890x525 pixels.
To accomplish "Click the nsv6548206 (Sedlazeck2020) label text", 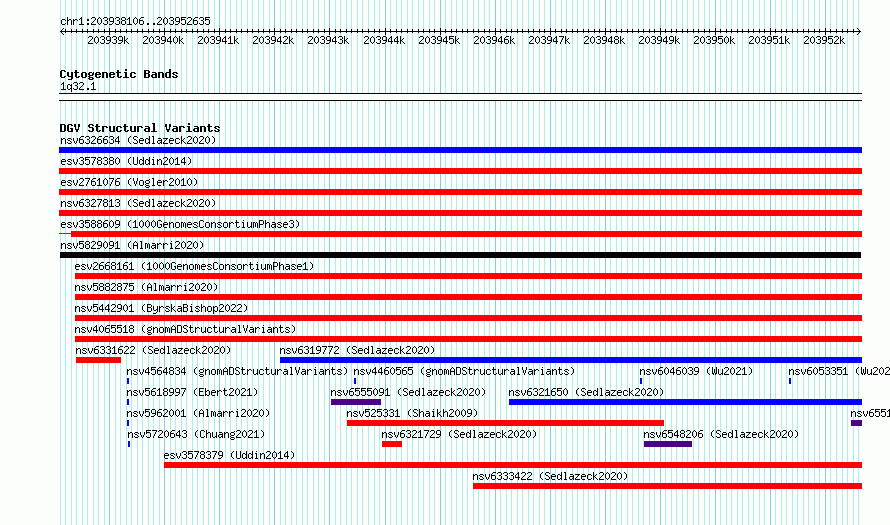I will pyautogui.click(x=721, y=434).
